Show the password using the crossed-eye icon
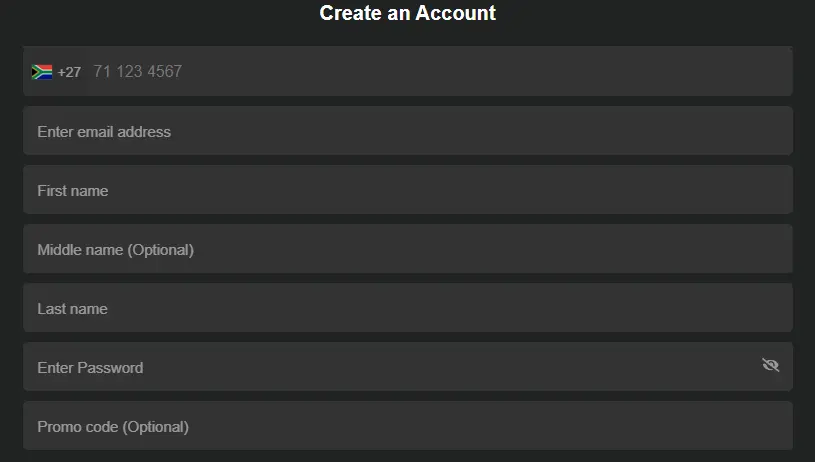815x462 pixels. (770, 365)
